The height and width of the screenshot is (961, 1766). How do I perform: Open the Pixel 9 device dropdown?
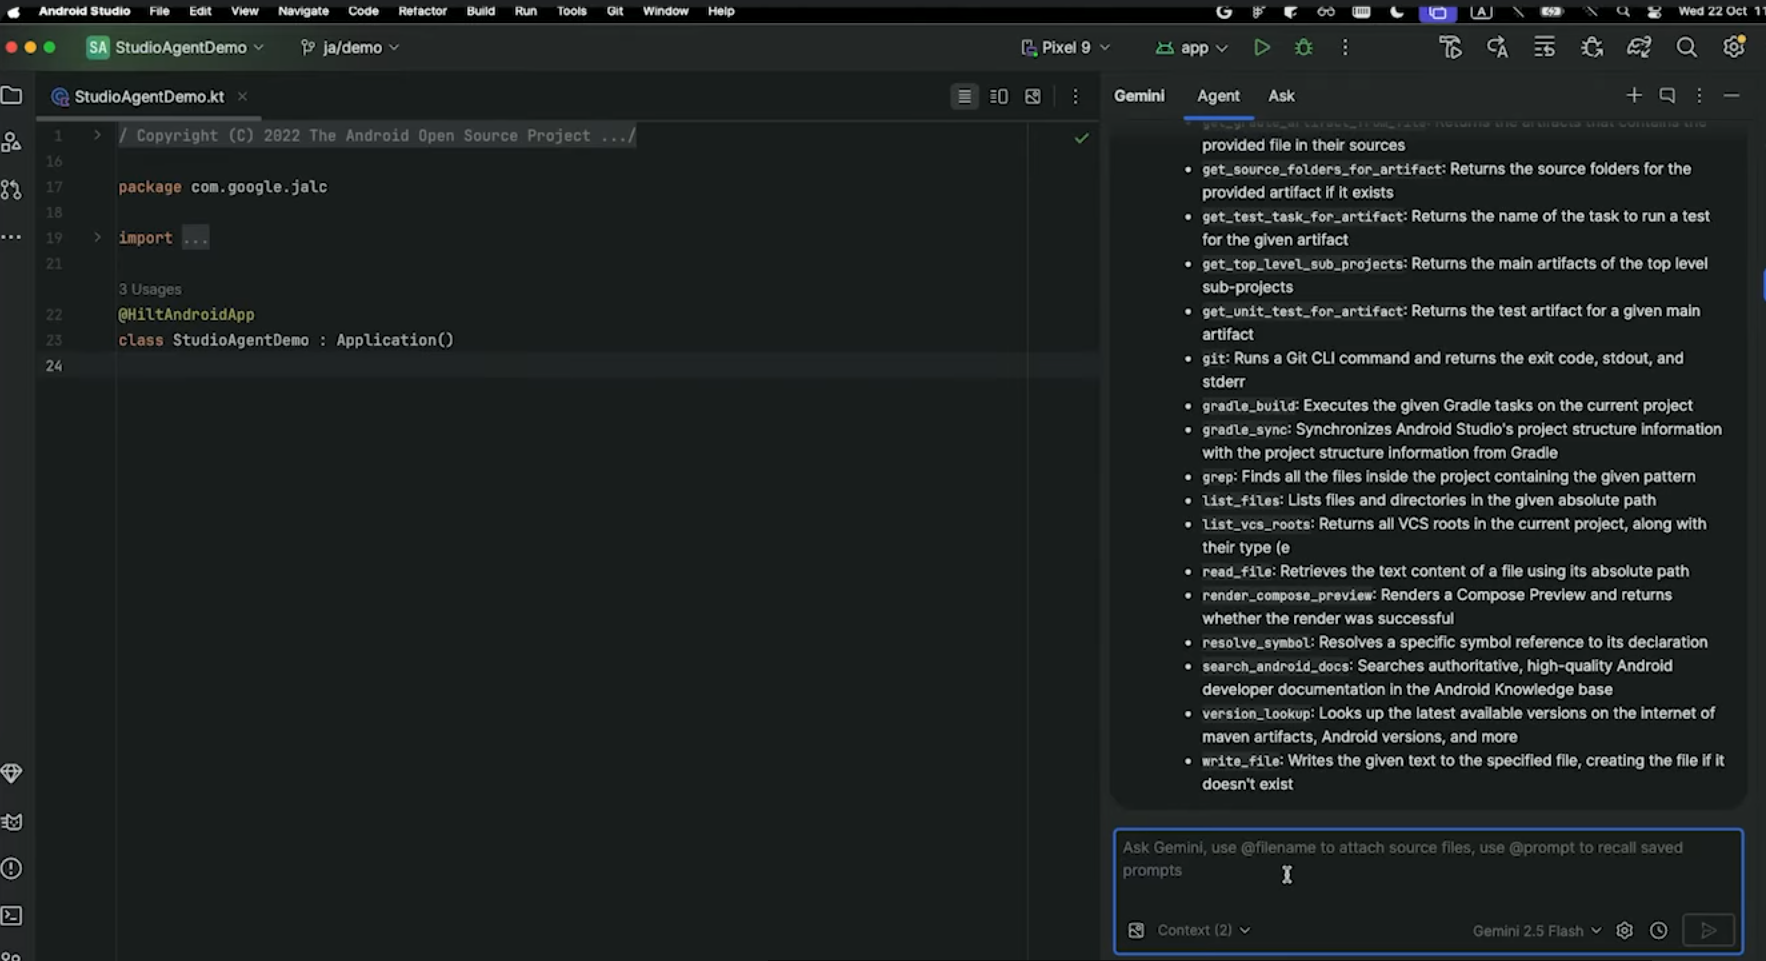(1065, 47)
